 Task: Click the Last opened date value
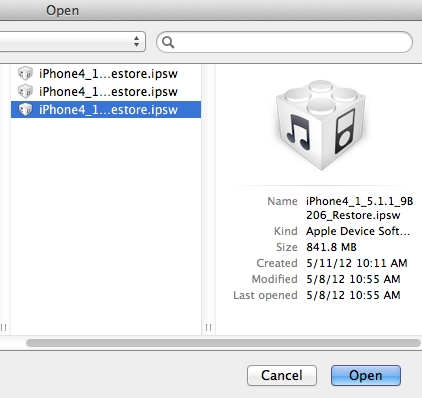coord(353,295)
